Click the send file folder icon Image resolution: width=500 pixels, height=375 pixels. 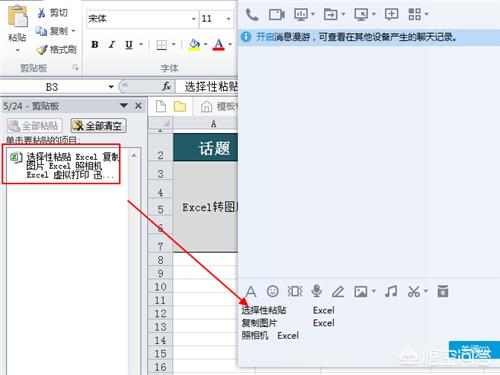(x=331, y=15)
